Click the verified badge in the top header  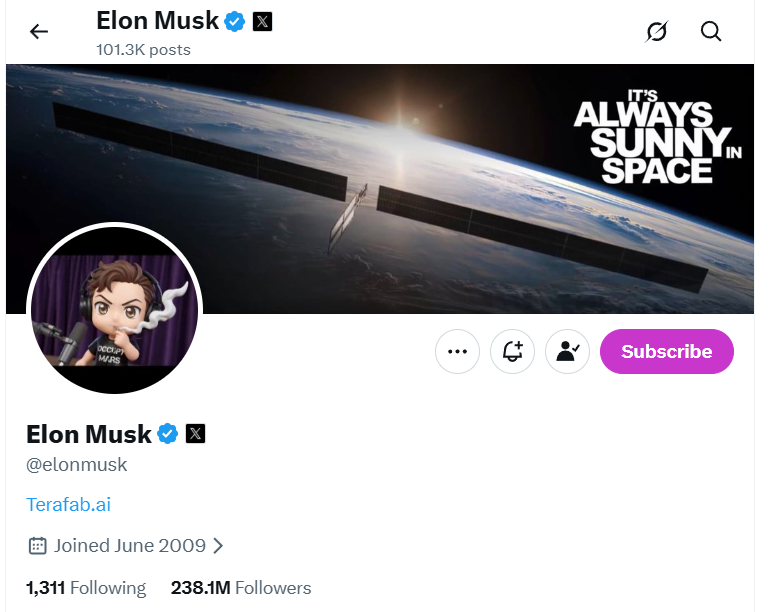(235, 20)
